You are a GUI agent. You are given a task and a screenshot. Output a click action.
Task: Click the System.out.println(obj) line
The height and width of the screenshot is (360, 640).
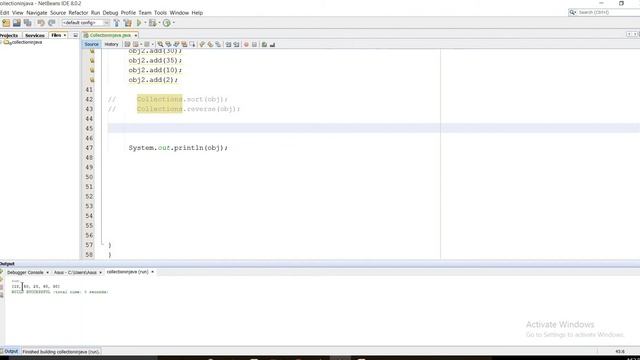pos(178,148)
